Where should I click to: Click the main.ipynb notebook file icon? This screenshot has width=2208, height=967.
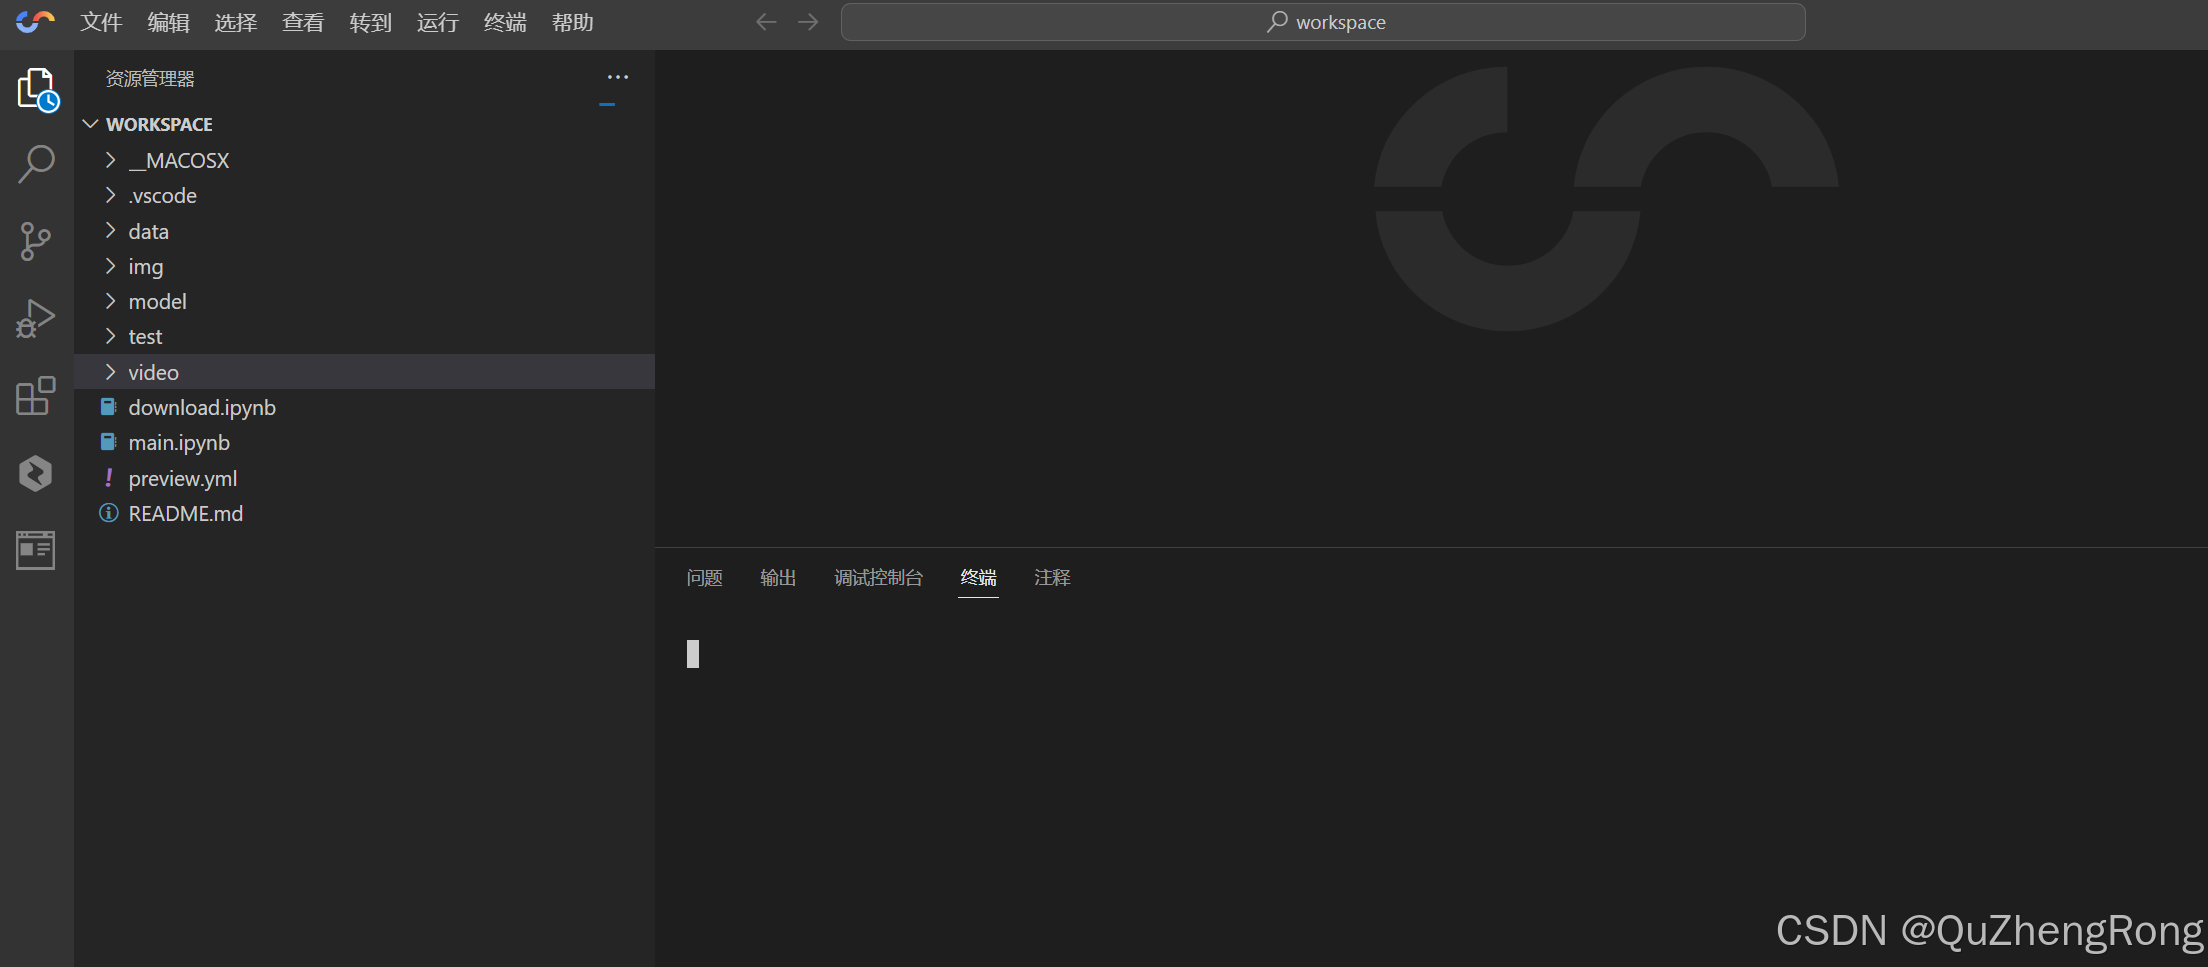[x=108, y=441]
